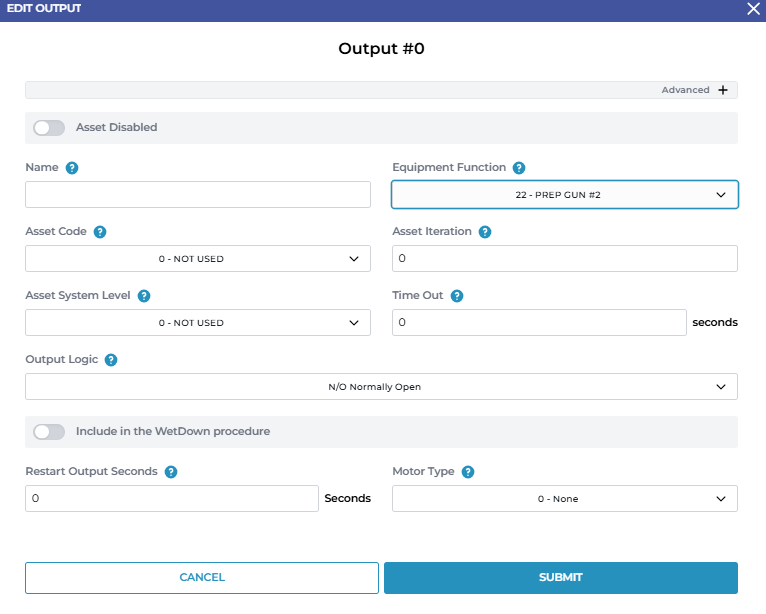Viewport: 766px width, 614px height.
Task: Show the Time Out help tooltip icon
Action: point(457,296)
